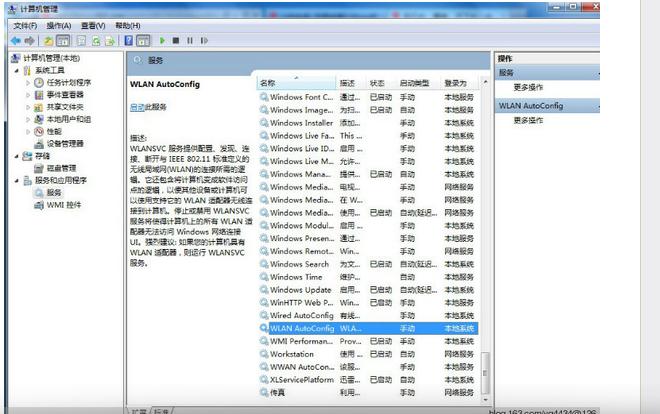660x414 pixels.
Task: Collapse the 存储 tree node
Action: 16,156
